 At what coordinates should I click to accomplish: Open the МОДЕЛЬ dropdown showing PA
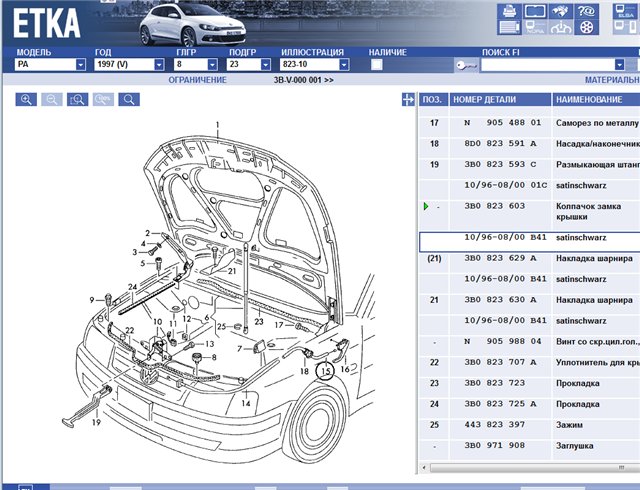pyautogui.click(x=50, y=65)
